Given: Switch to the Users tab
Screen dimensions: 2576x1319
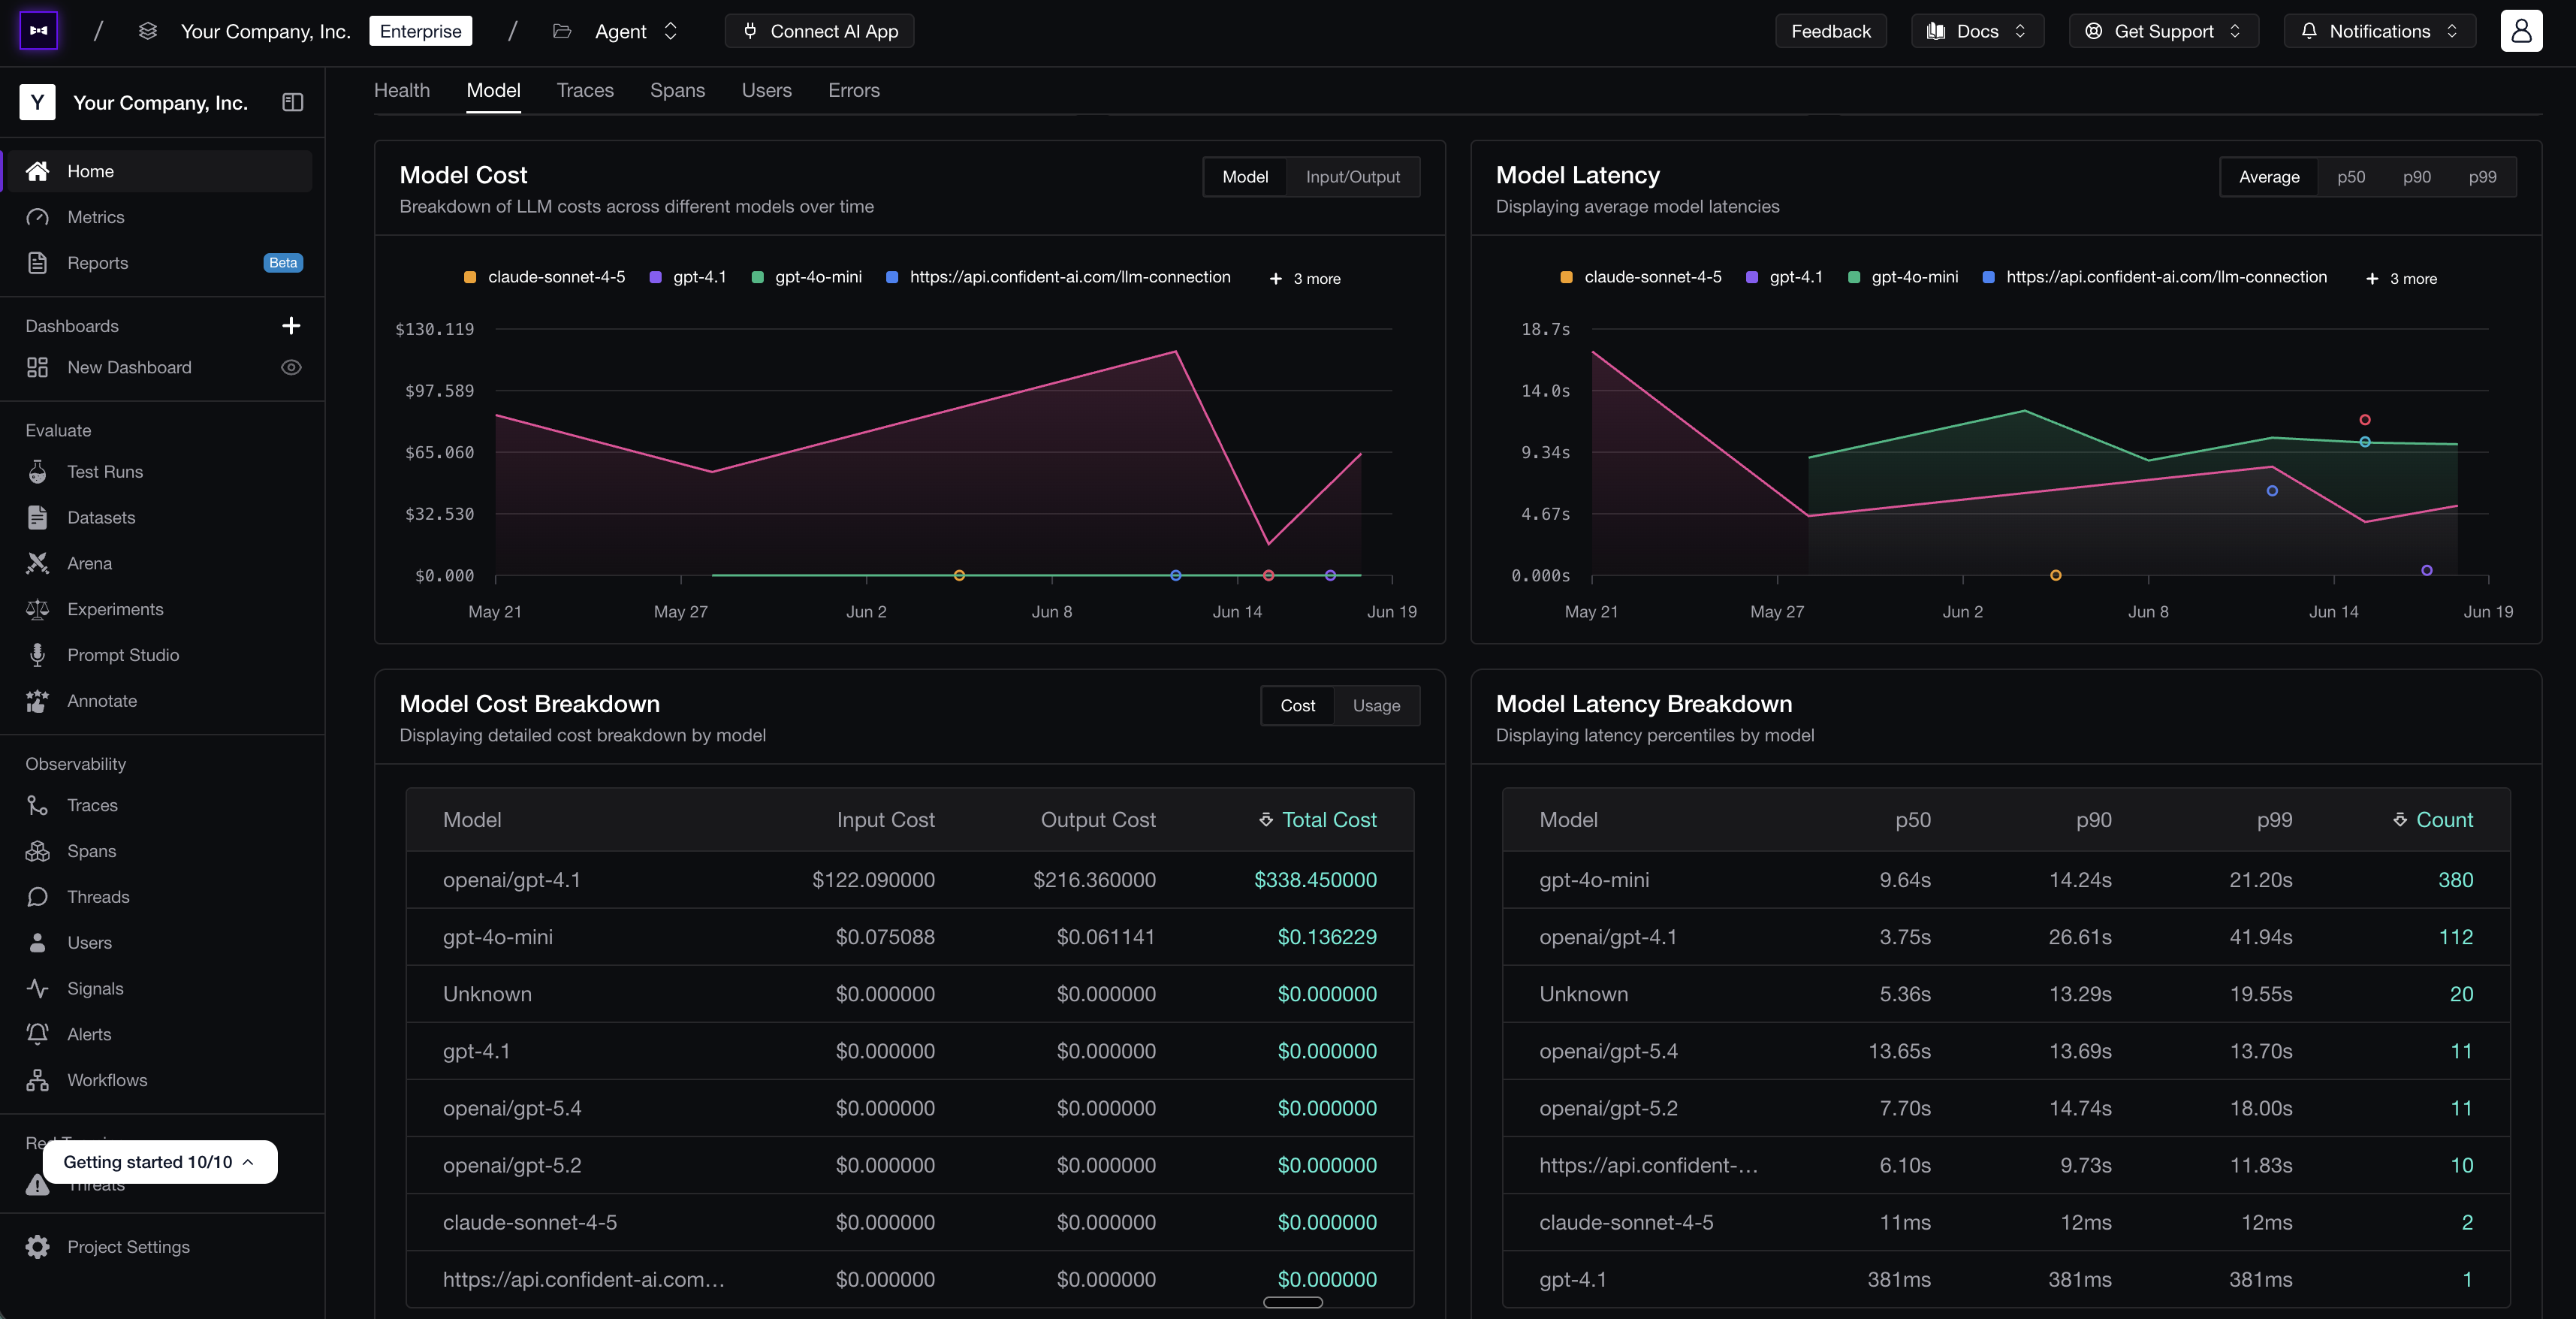Looking at the screenshot, I should pos(766,90).
